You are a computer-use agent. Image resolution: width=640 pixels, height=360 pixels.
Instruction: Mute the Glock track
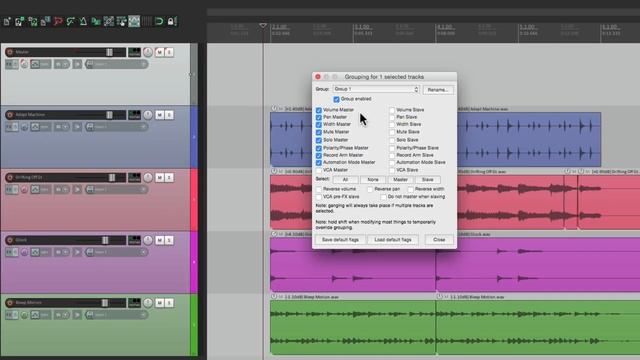click(x=159, y=240)
